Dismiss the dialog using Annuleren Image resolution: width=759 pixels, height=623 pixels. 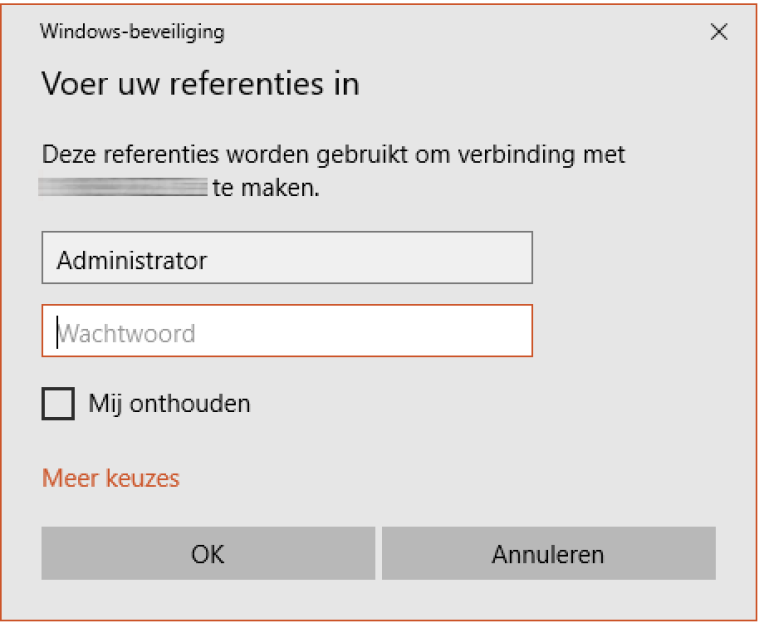pos(548,554)
